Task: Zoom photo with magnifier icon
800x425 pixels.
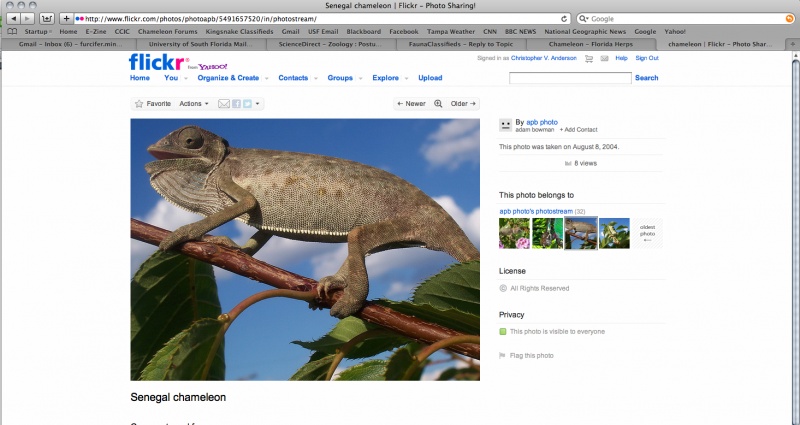Action: 438,104
